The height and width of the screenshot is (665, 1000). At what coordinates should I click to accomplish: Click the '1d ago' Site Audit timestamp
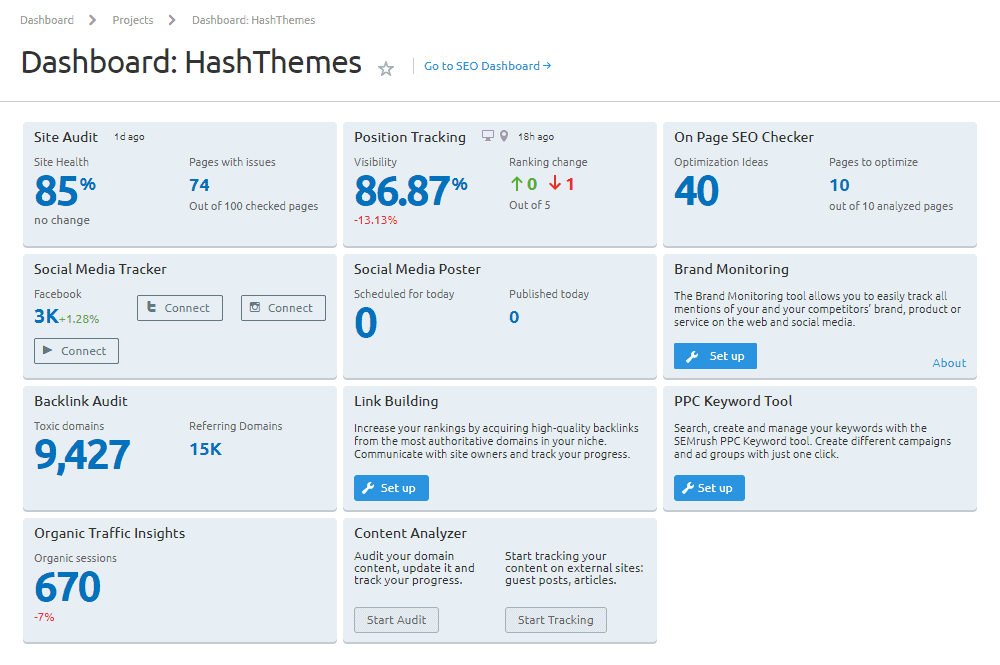(129, 136)
